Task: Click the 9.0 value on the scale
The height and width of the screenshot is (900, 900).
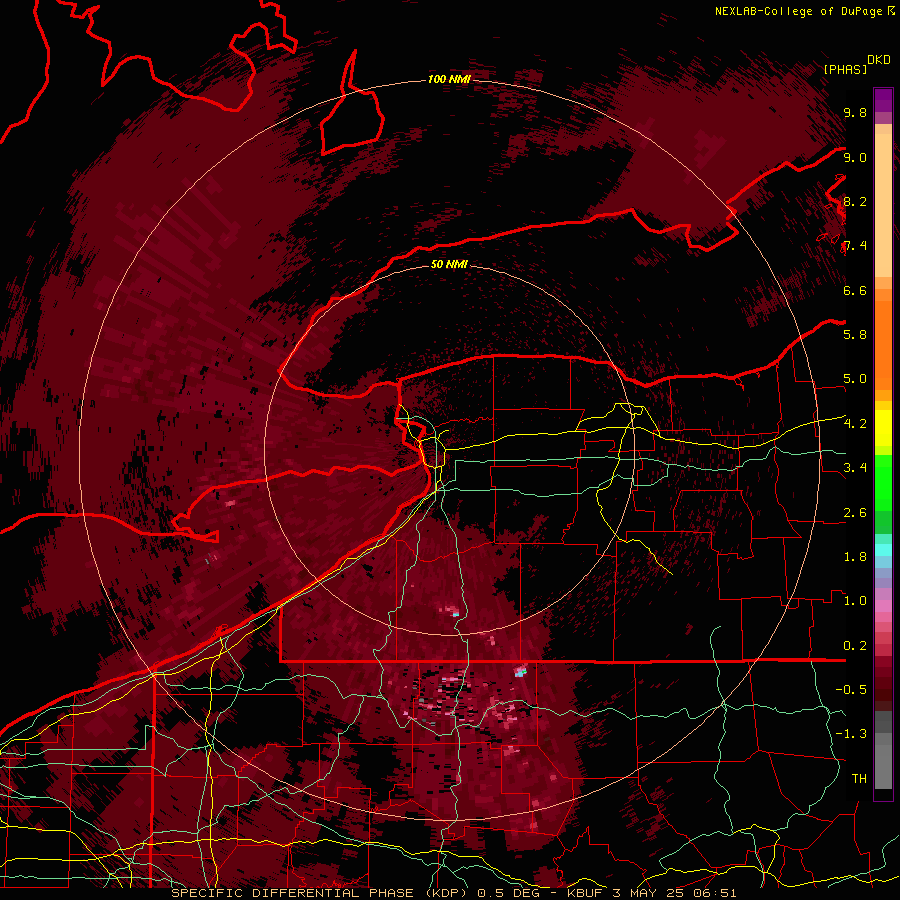Action: coord(855,157)
